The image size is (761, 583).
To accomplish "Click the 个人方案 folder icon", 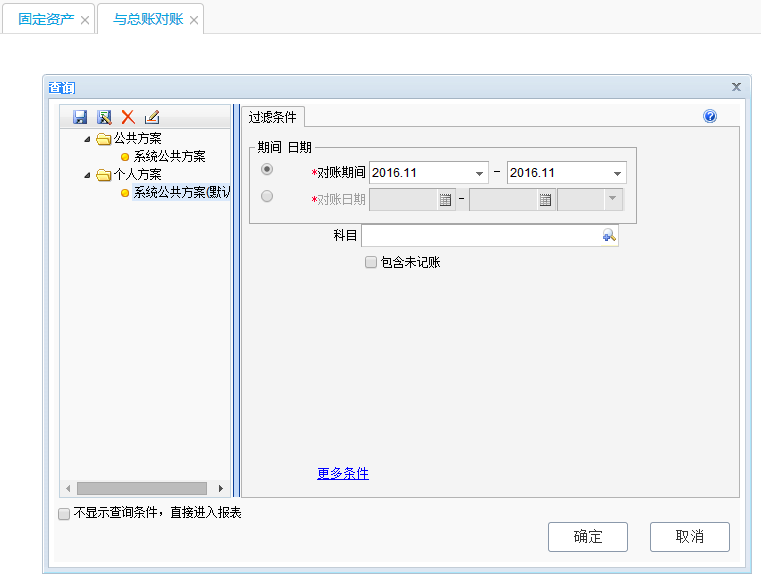I will tap(103, 175).
